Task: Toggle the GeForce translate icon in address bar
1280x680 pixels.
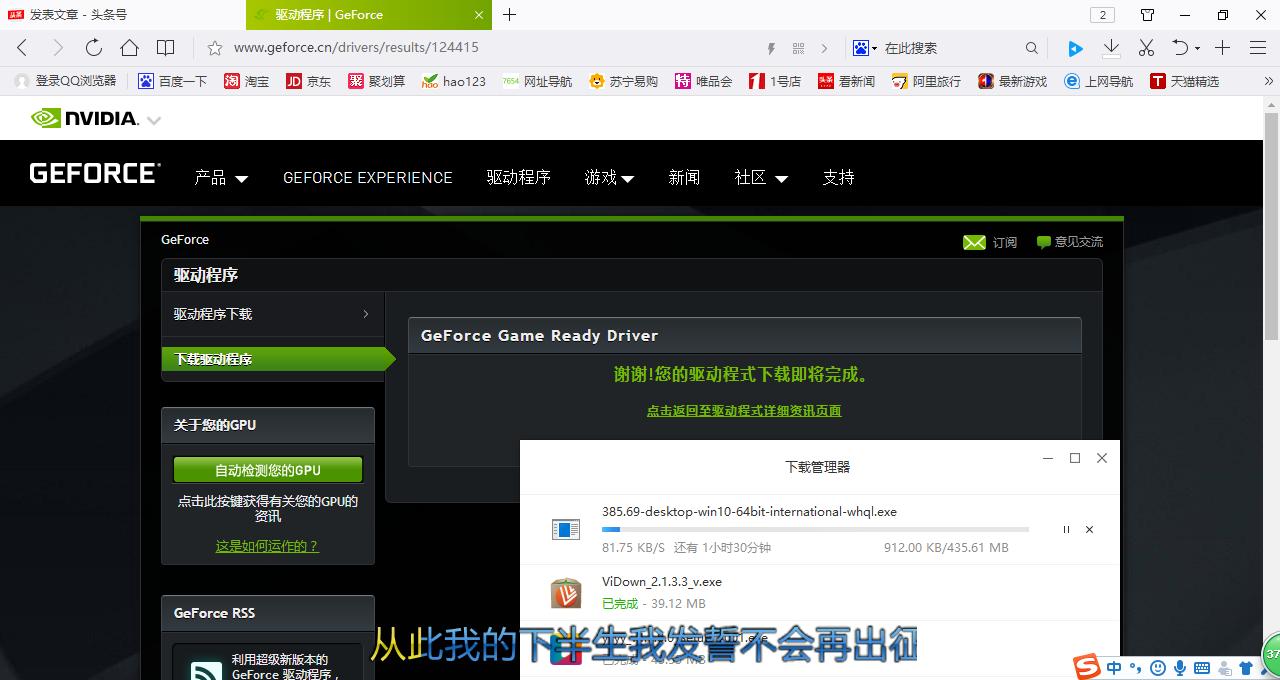Action: (x=861, y=47)
